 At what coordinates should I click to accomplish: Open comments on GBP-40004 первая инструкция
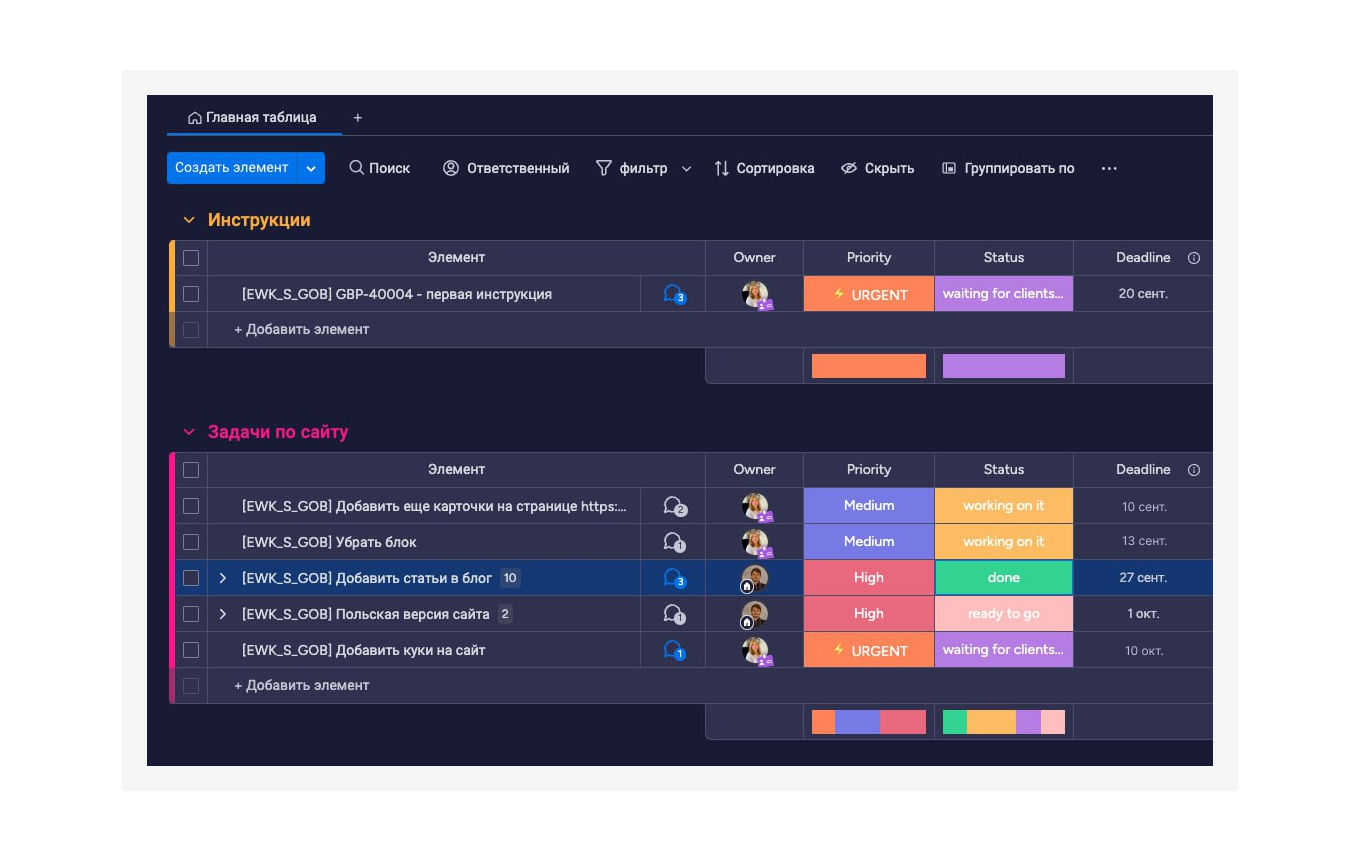tap(673, 294)
